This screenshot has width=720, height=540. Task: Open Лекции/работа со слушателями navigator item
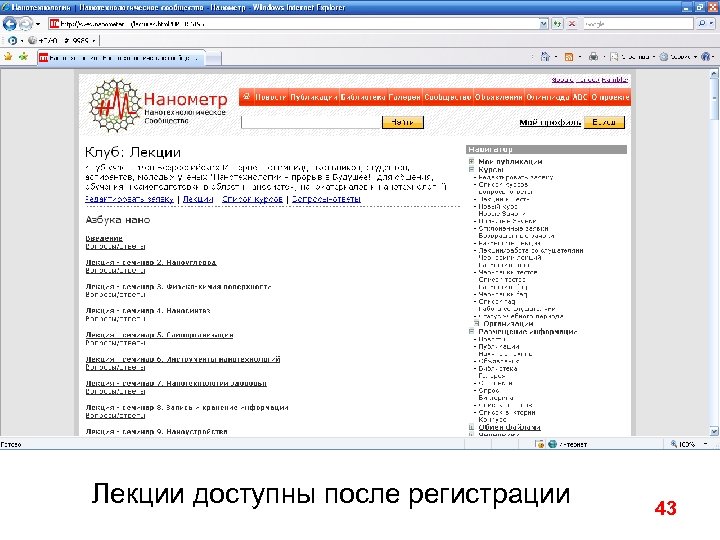click(531, 250)
